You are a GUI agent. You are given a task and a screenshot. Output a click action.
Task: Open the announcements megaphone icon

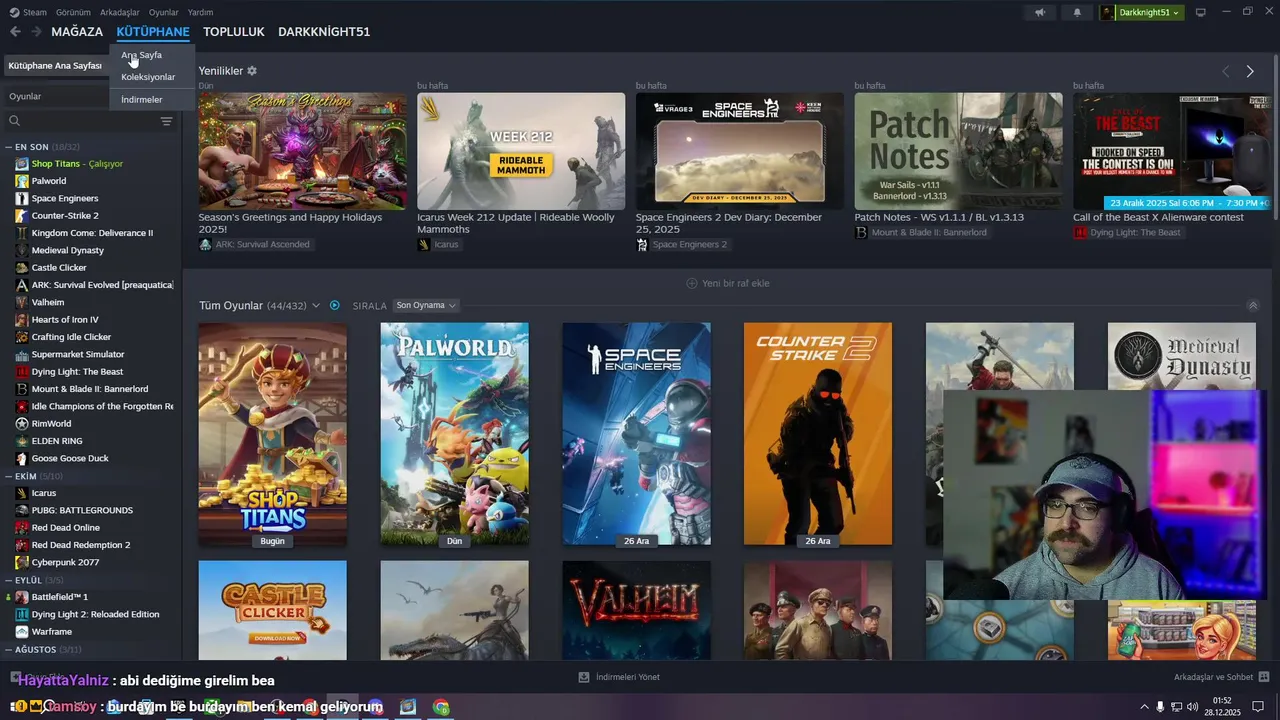click(1040, 12)
